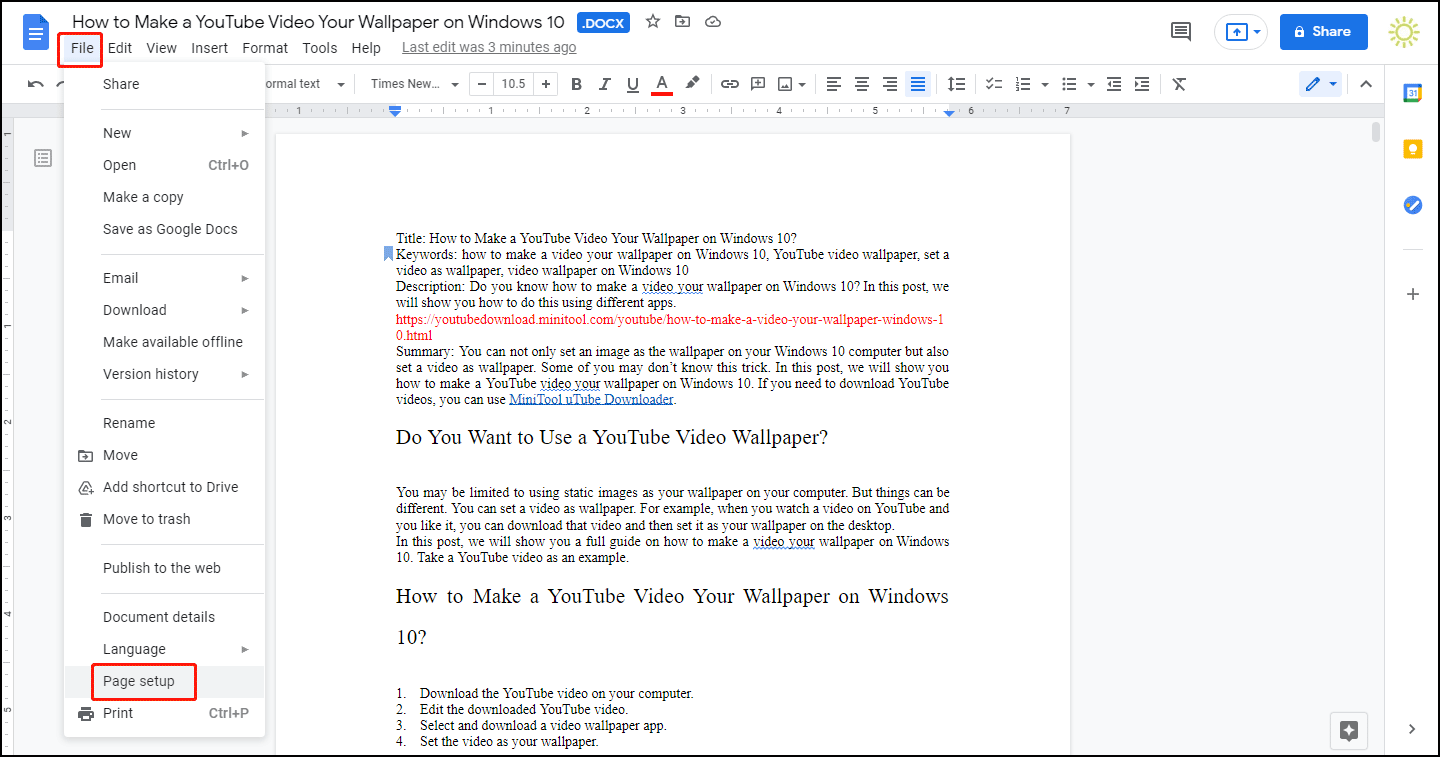Open paragraph style dropdown arrow

[341, 85]
